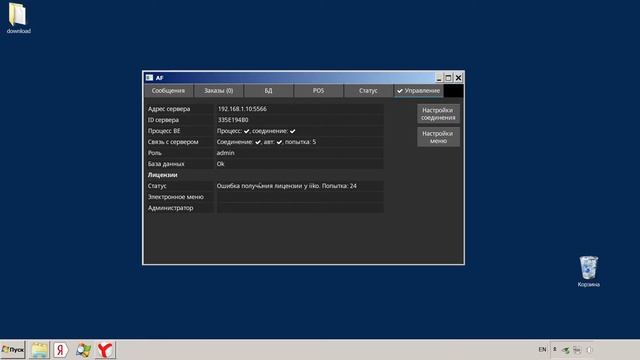Switch to the БД tab

268,91
